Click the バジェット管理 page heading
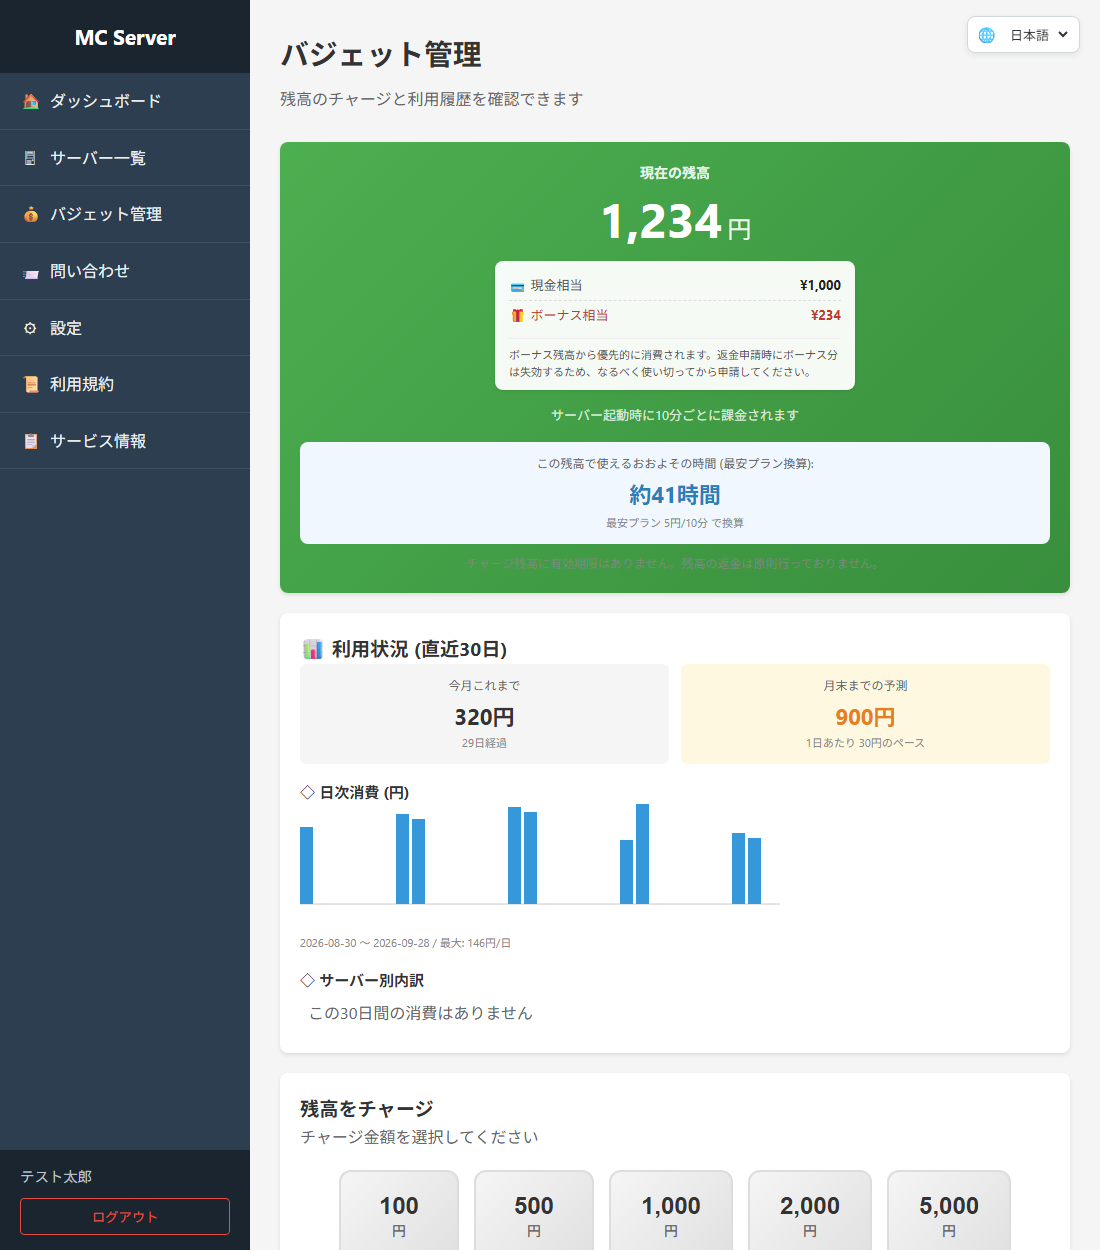Viewport: 1100px width, 1250px height. pos(381,54)
